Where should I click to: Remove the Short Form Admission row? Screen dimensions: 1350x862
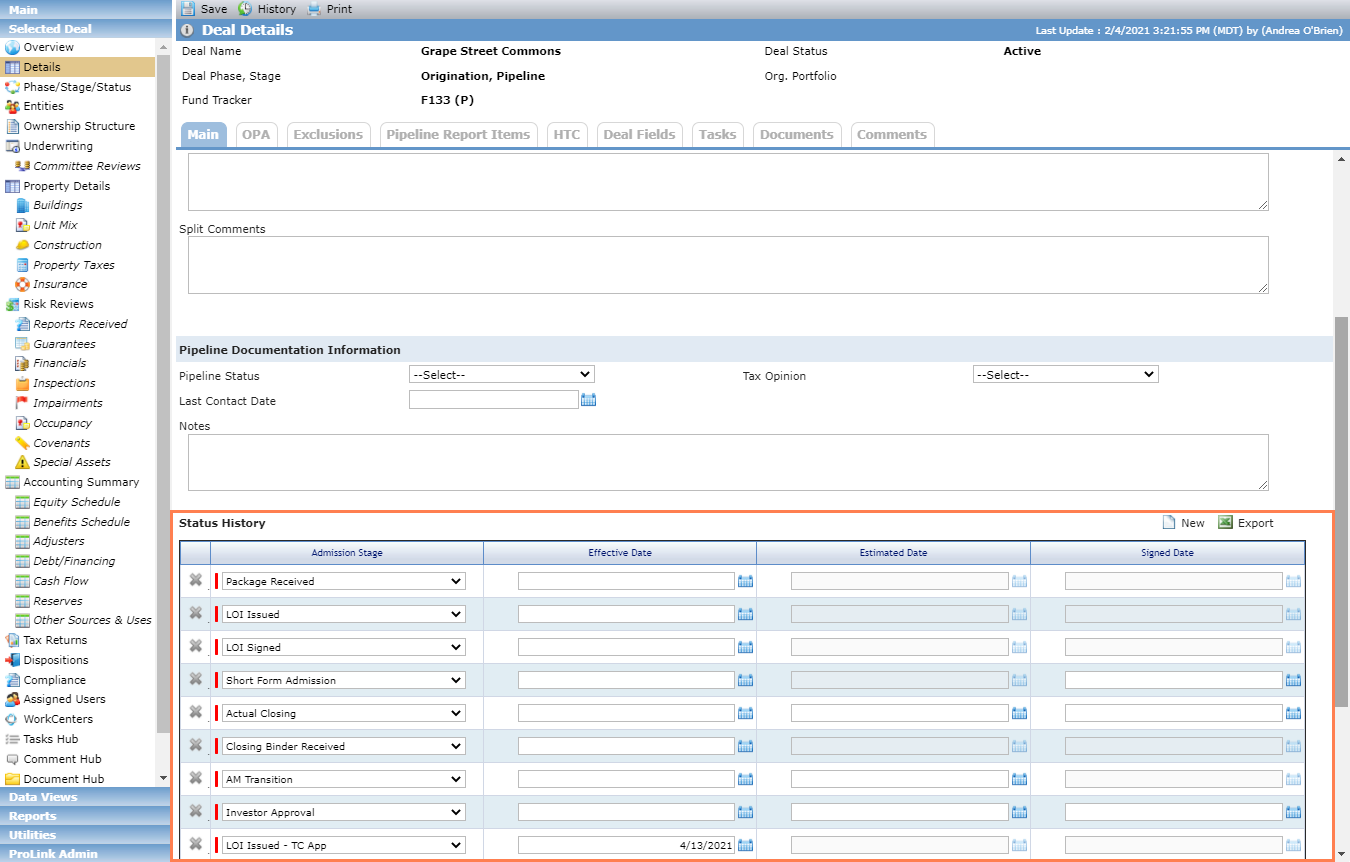pos(196,679)
